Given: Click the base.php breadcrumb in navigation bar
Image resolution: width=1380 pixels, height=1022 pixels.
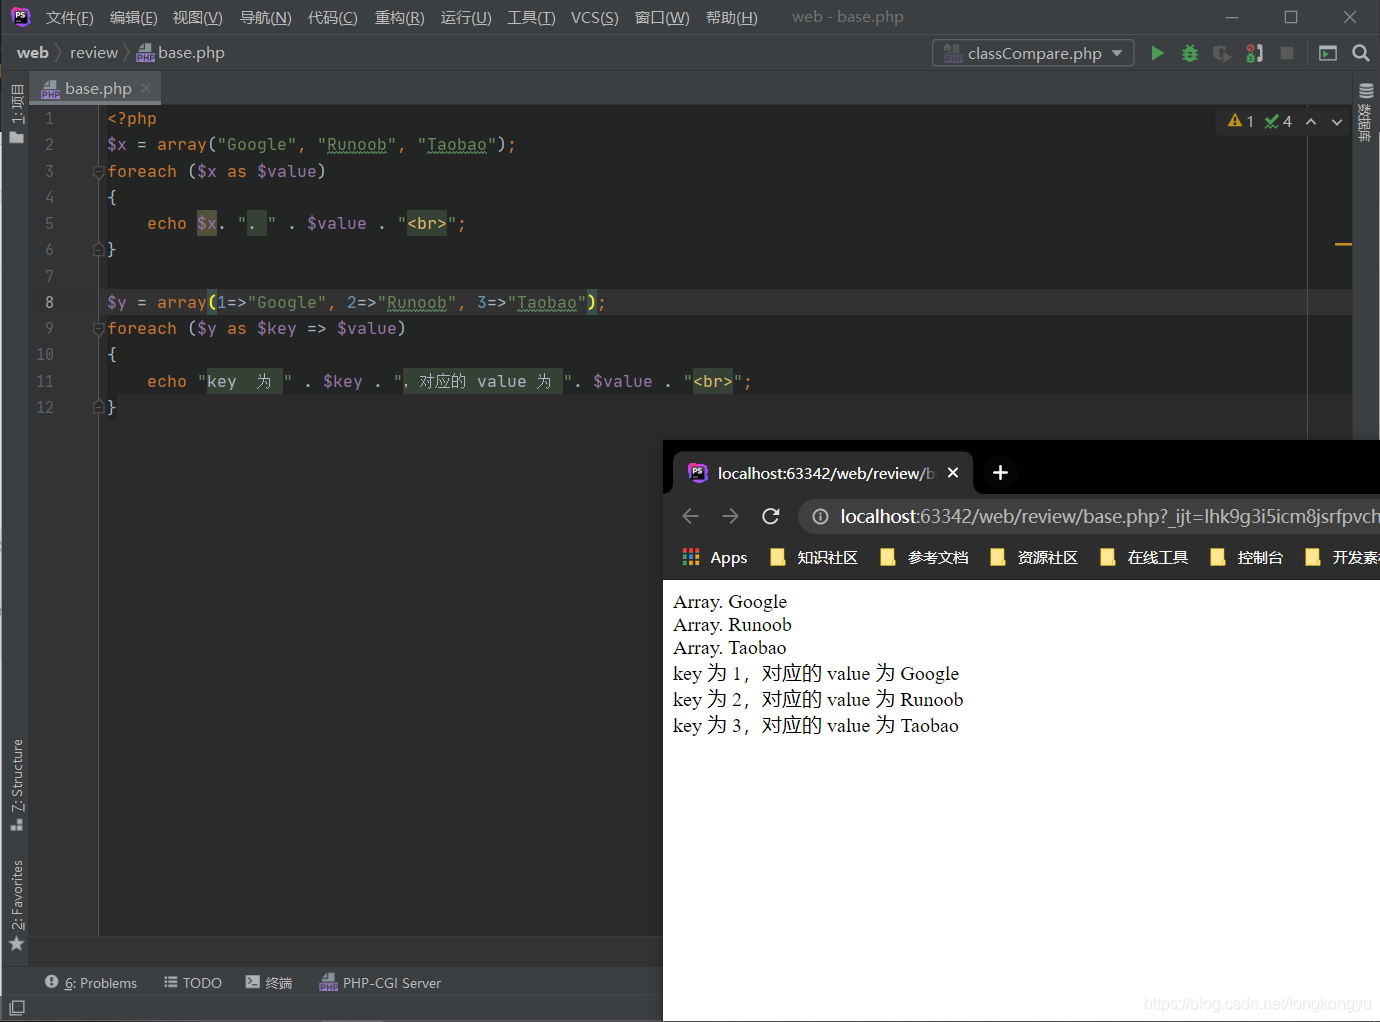Looking at the screenshot, I should point(181,53).
